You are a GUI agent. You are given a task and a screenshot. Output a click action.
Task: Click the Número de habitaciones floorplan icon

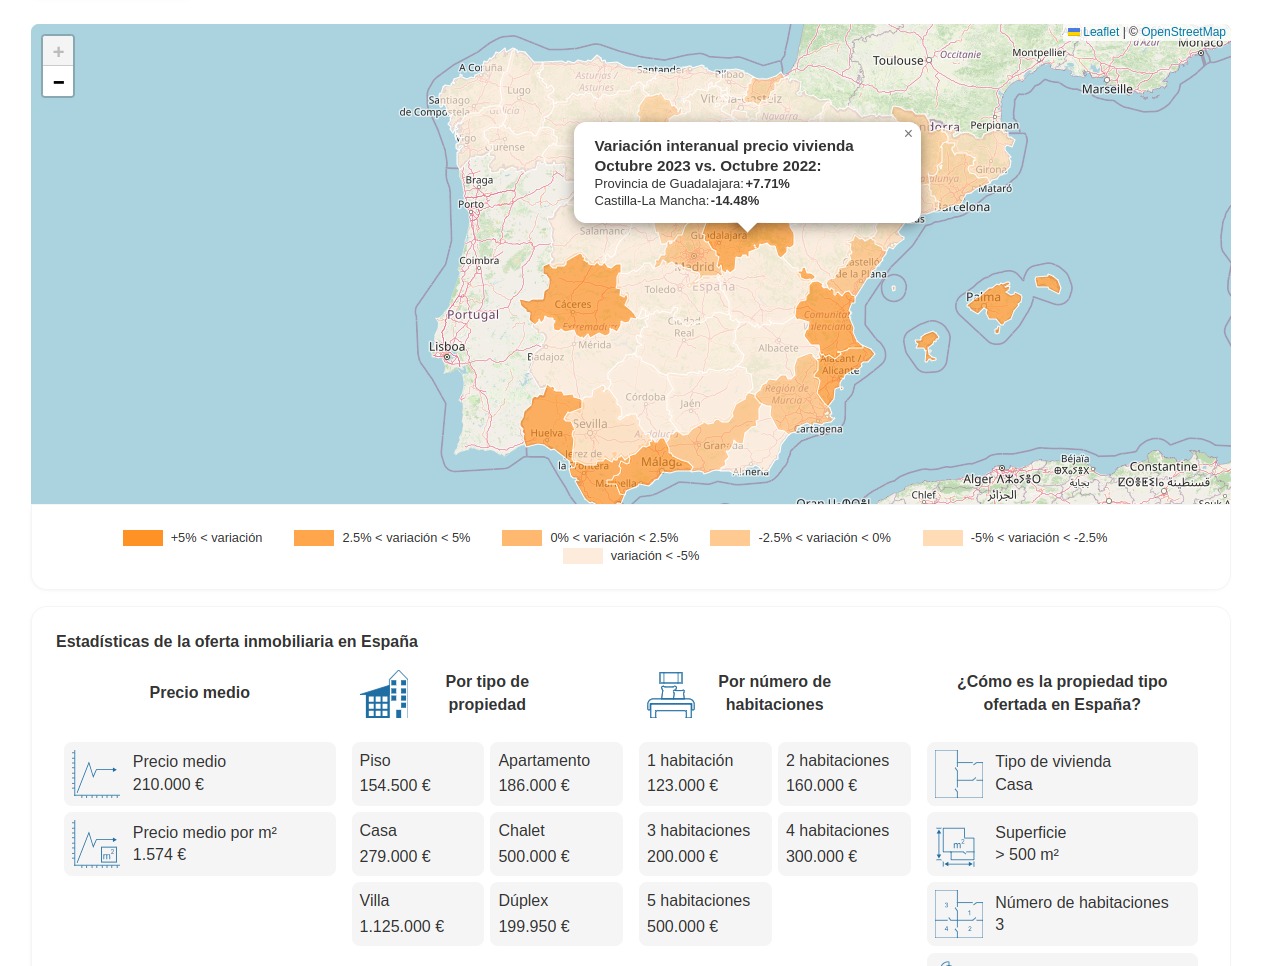pyautogui.click(x=959, y=914)
